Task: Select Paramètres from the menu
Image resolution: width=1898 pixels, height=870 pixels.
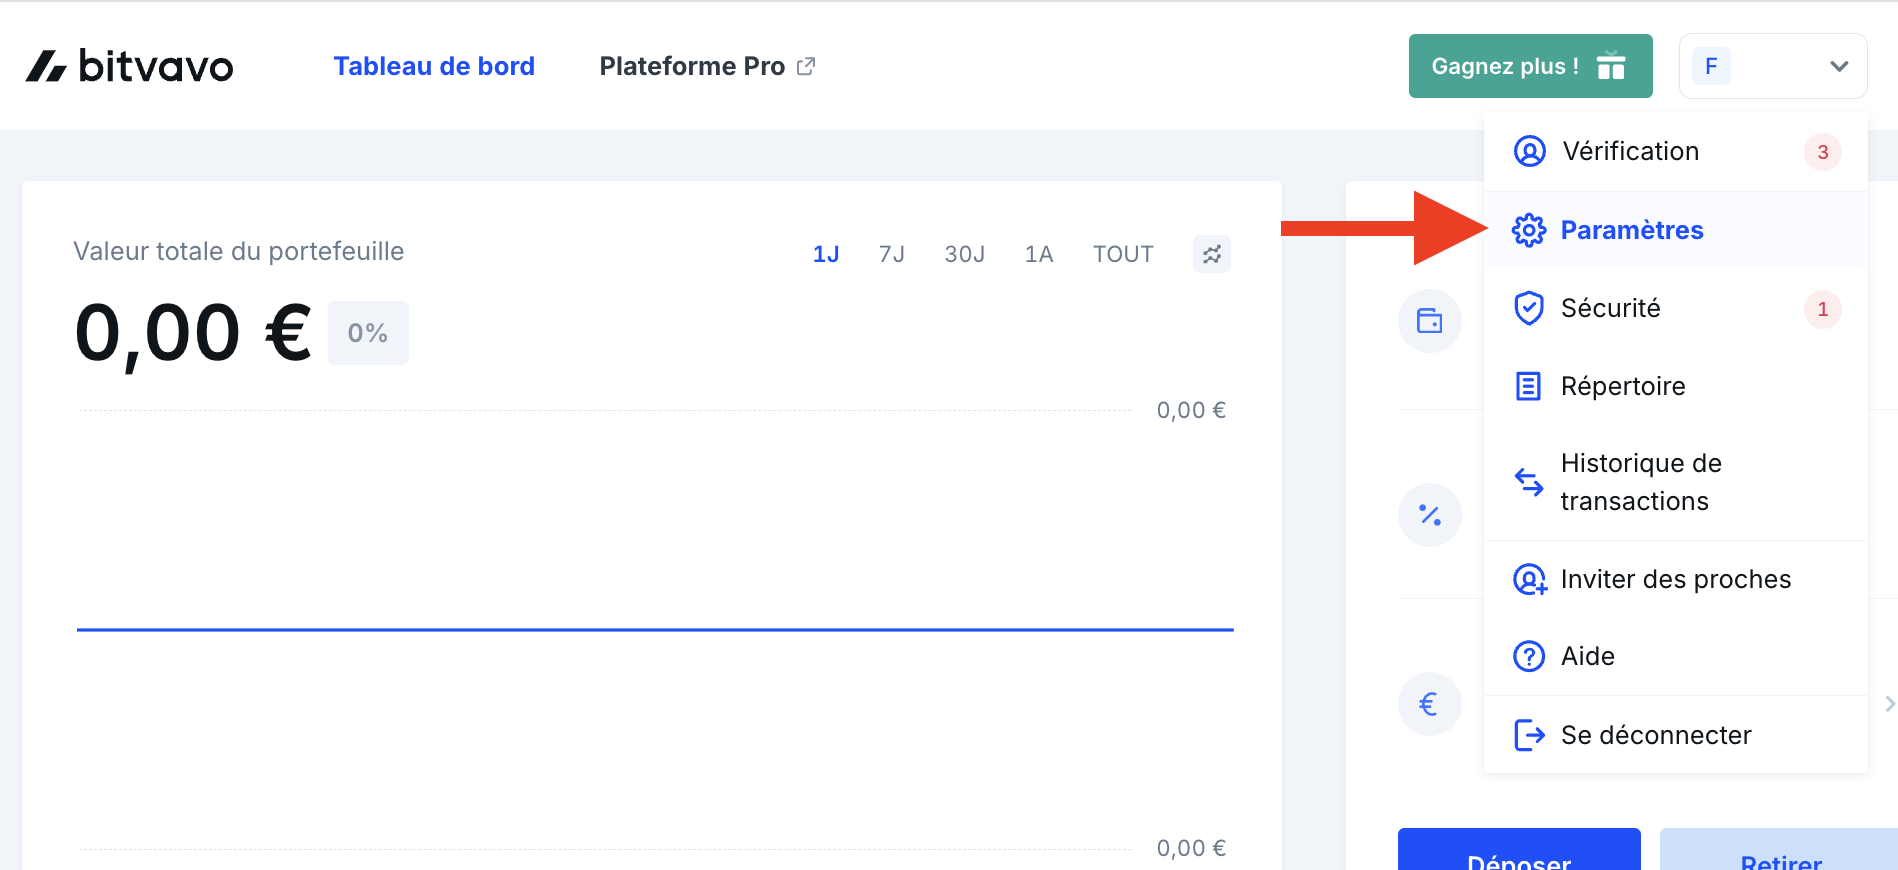Action: tap(1676, 230)
